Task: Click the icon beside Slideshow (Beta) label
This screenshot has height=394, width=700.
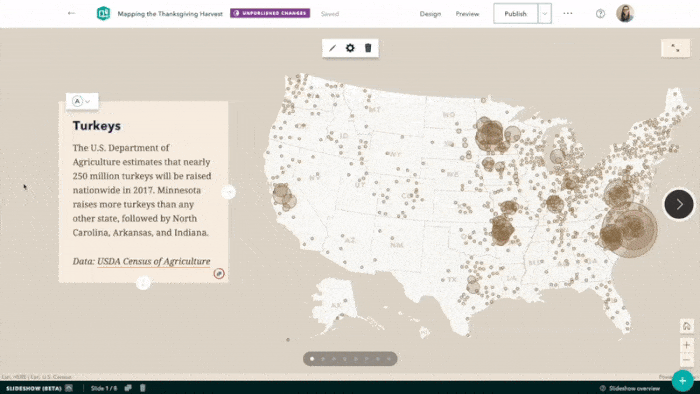Action: click(69, 388)
